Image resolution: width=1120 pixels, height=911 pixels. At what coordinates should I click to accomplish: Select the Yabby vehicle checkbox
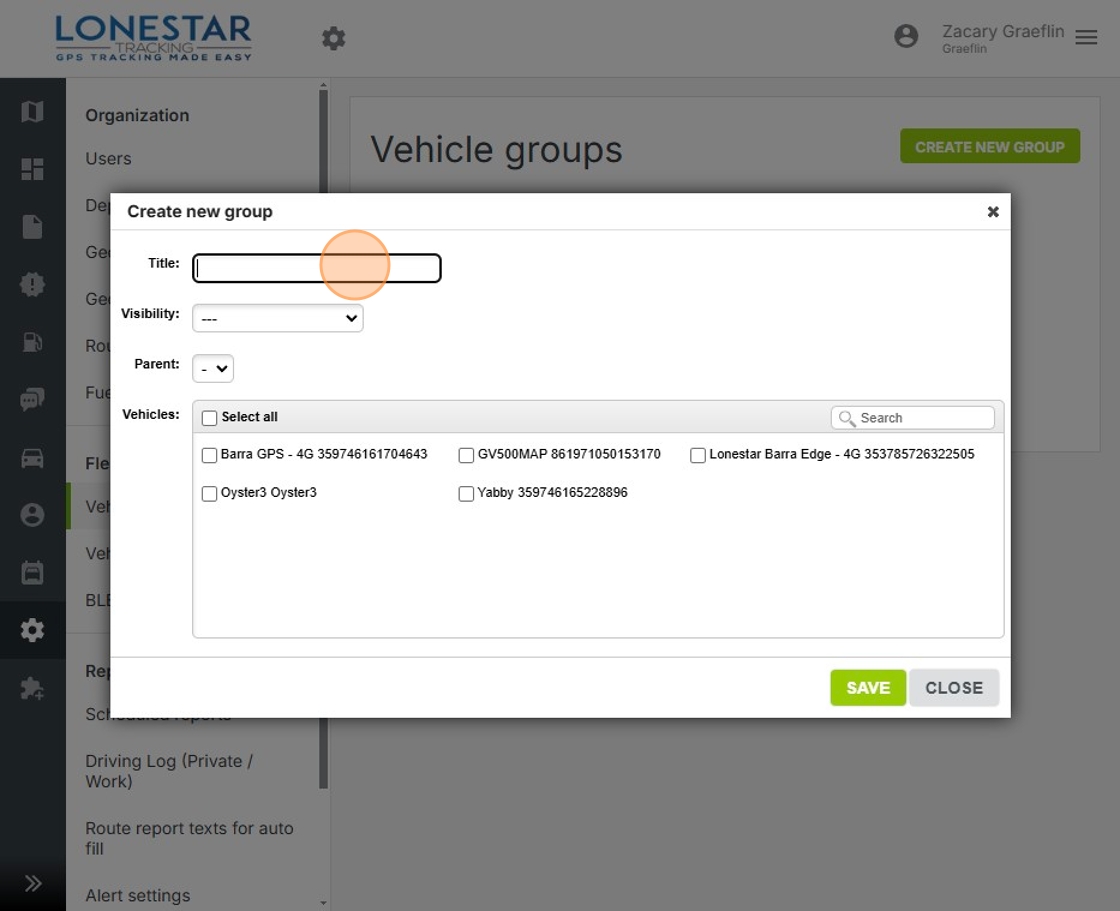pyautogui.click(x=466, y=494)
